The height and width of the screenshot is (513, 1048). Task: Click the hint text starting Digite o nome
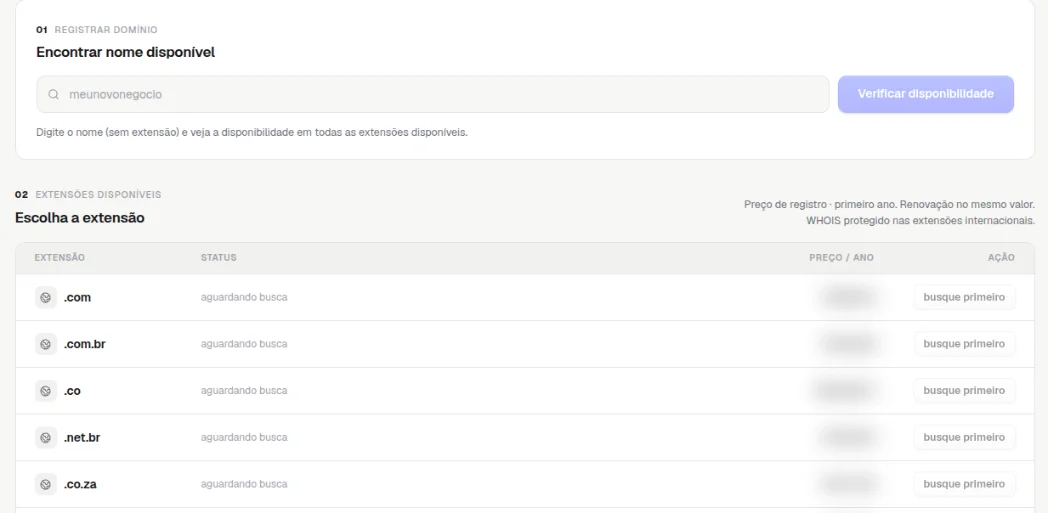click(x=252, y=132)
